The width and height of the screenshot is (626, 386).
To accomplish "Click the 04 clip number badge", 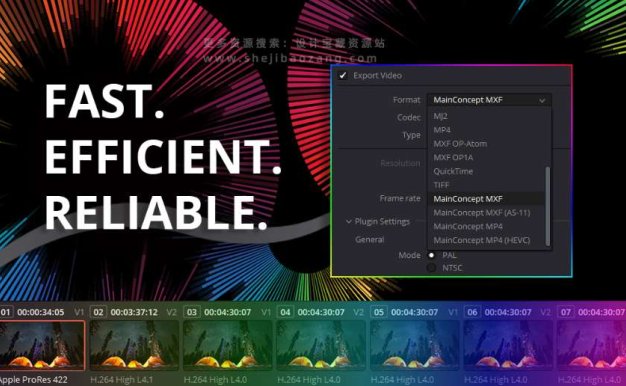I will pos(285,312).
